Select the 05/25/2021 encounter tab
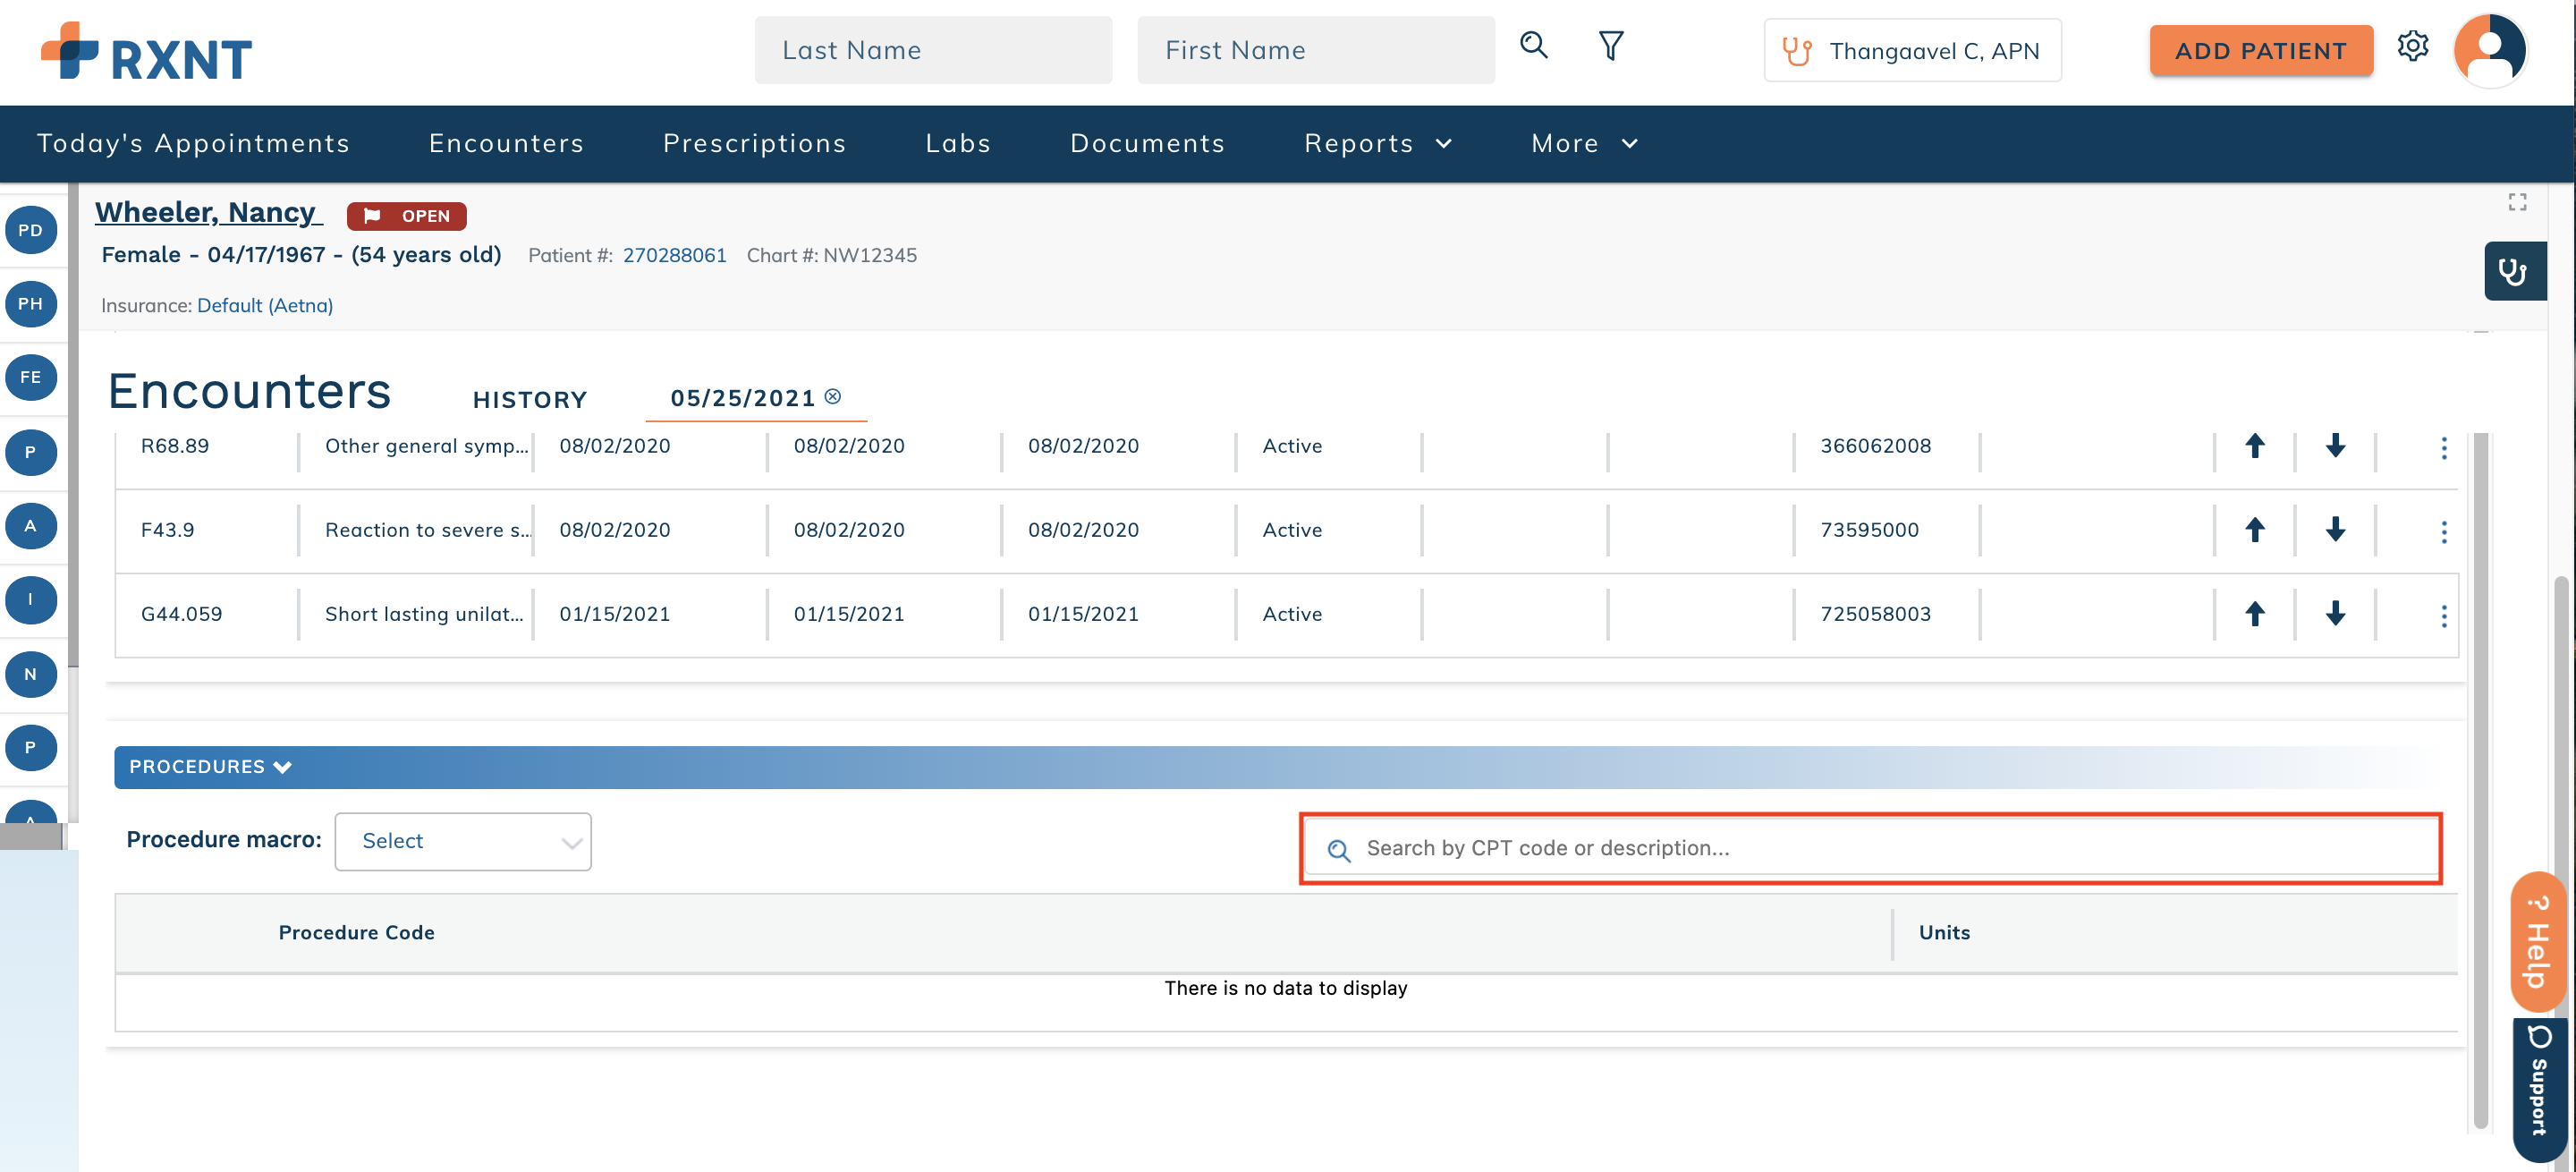The width and height of the screenshot is (2576, 1172). 743,398
